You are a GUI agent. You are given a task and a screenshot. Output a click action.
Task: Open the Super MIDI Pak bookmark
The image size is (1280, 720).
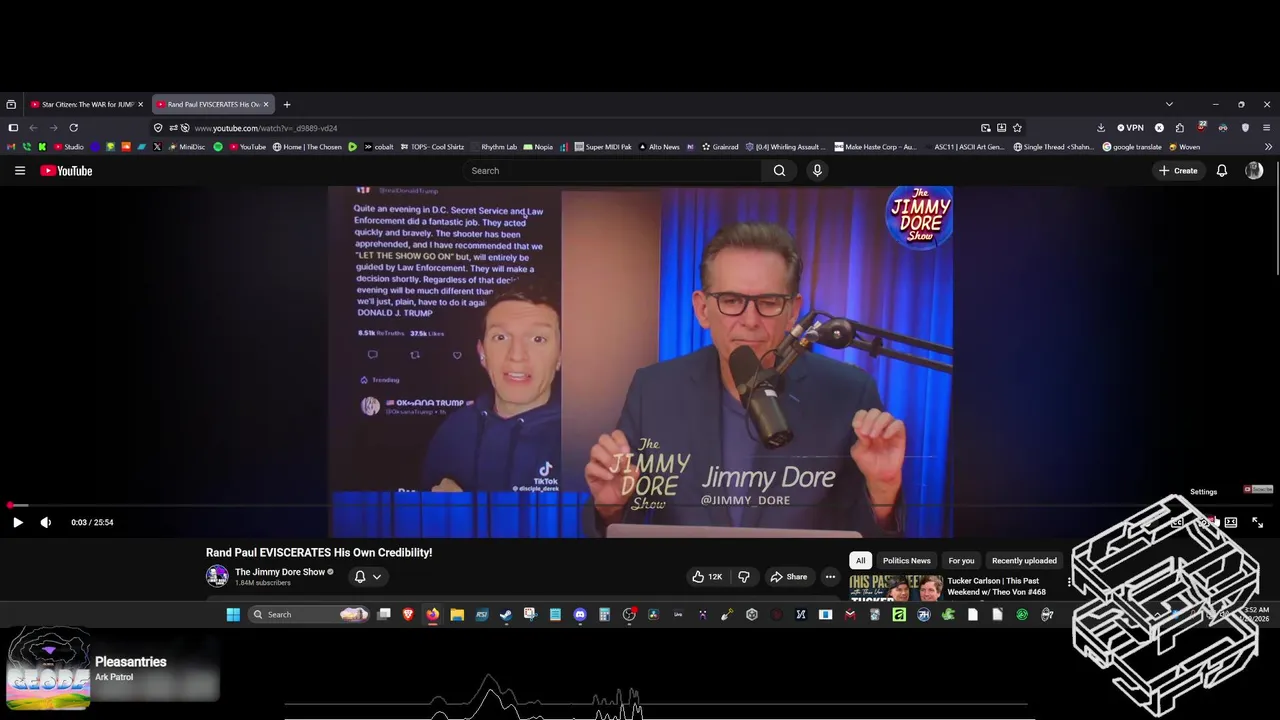click(603, 147)
